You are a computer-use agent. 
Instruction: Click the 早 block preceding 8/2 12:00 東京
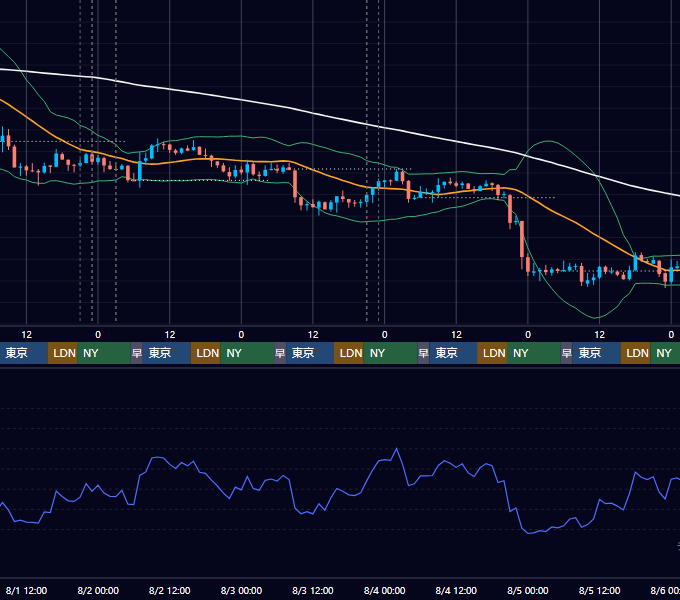[137, 353]
